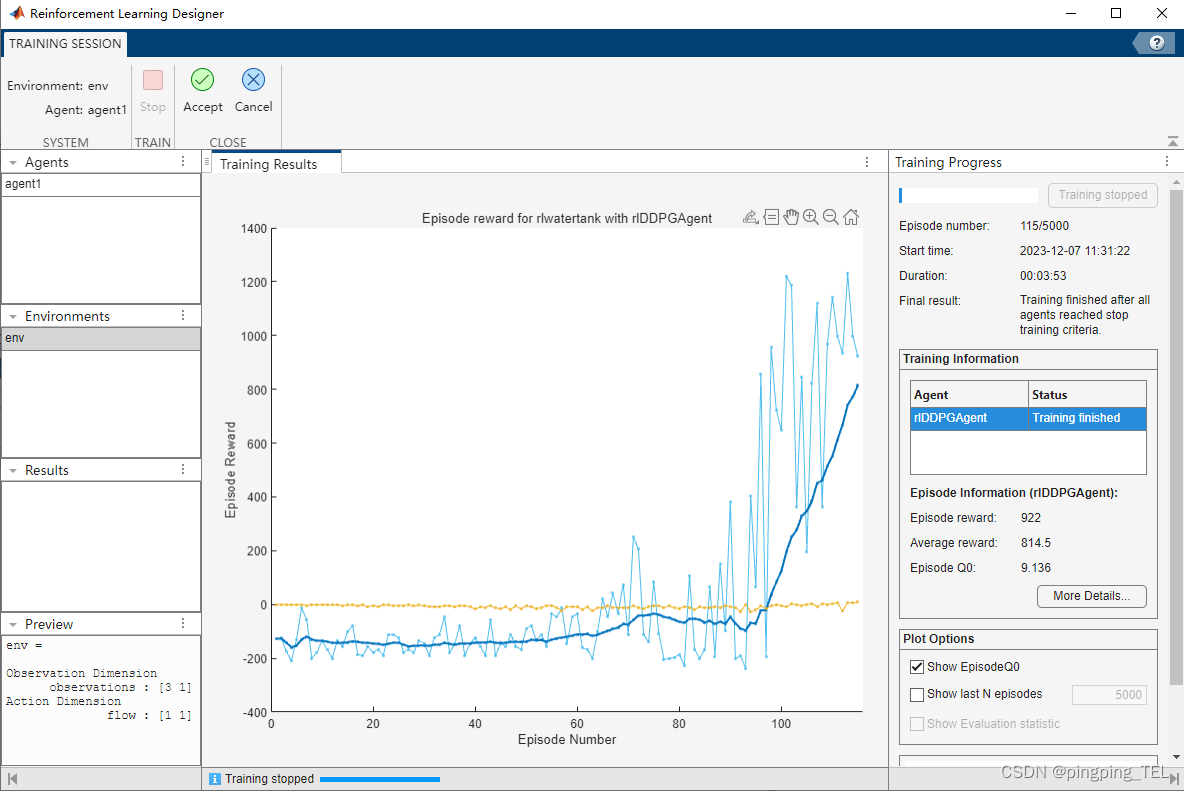
Task: Click the Episode reward value 922
Action: click(x=1031, y=518)
